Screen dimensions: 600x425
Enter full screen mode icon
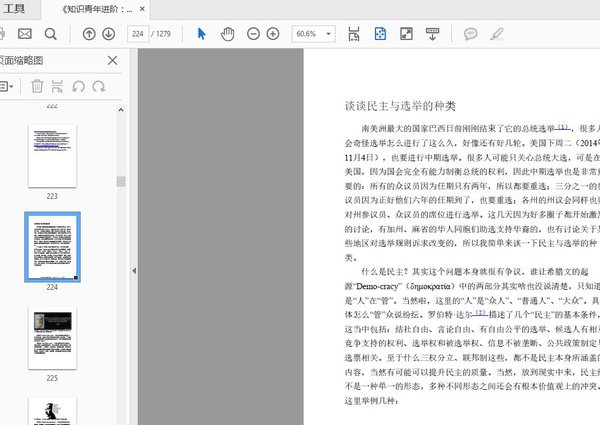click(x=406, y=34)
